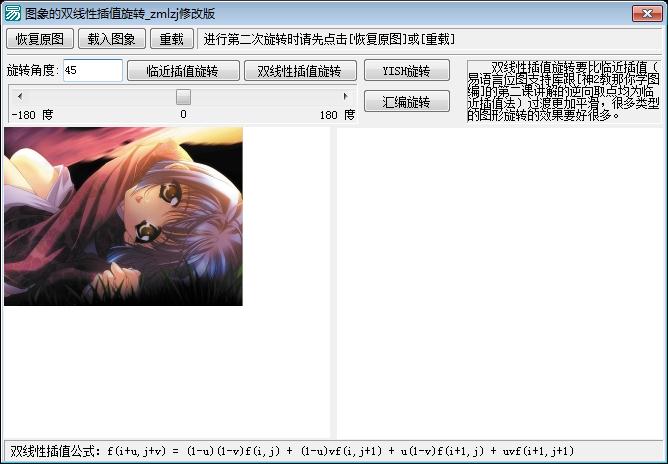This screenshot has height=464, width=668.
Task: Click the source anime image preview
Action: 123,216
